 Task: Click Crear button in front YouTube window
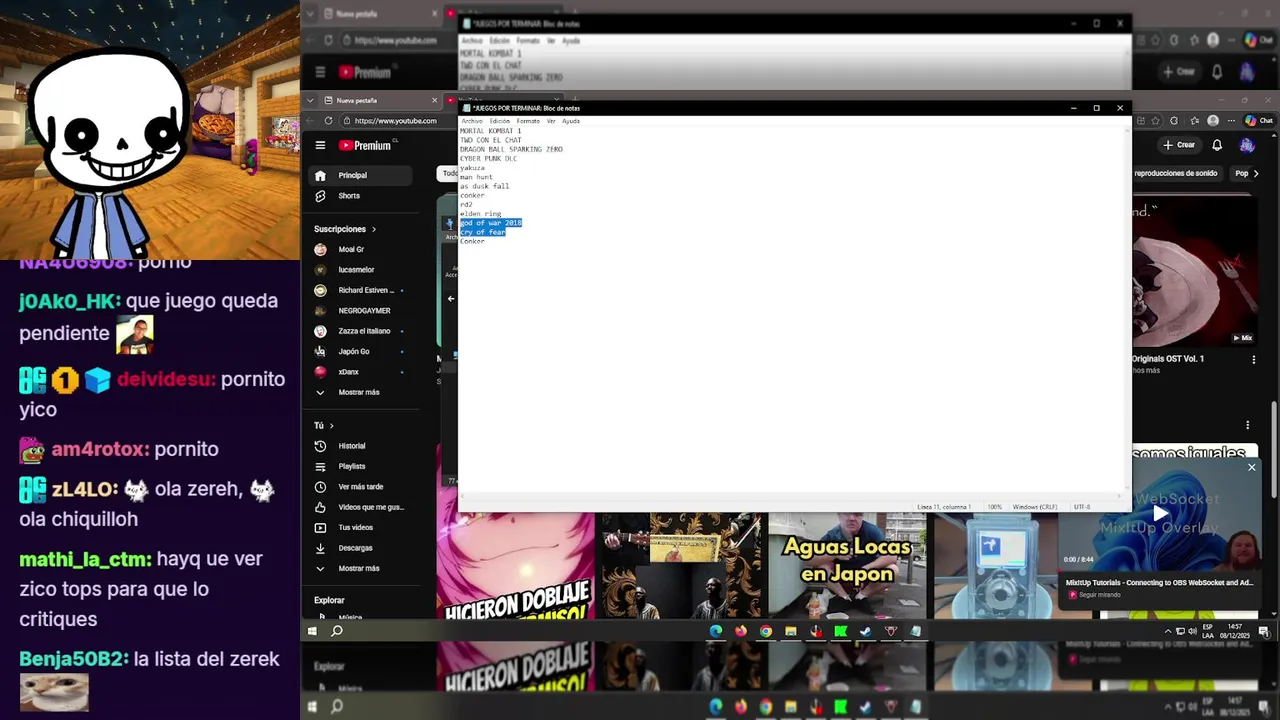pyautogui.click(x=1179, y=145)
